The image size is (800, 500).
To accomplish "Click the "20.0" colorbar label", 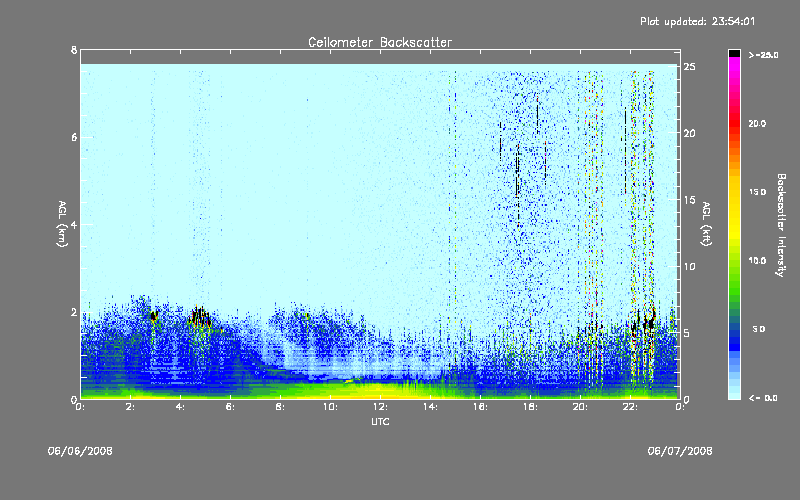I will tap(757, 124).
